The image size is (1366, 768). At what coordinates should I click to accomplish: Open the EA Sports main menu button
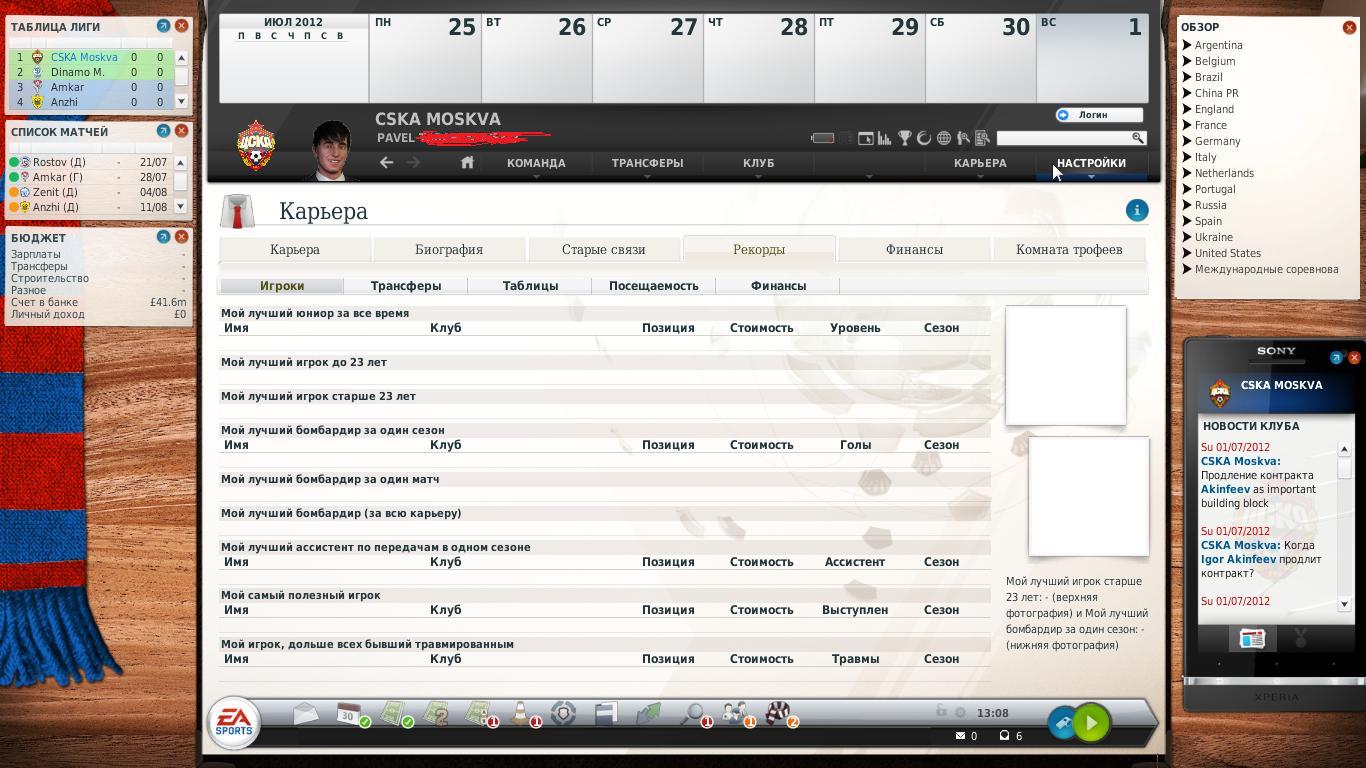pyautogui.click(x=233, y=722)
